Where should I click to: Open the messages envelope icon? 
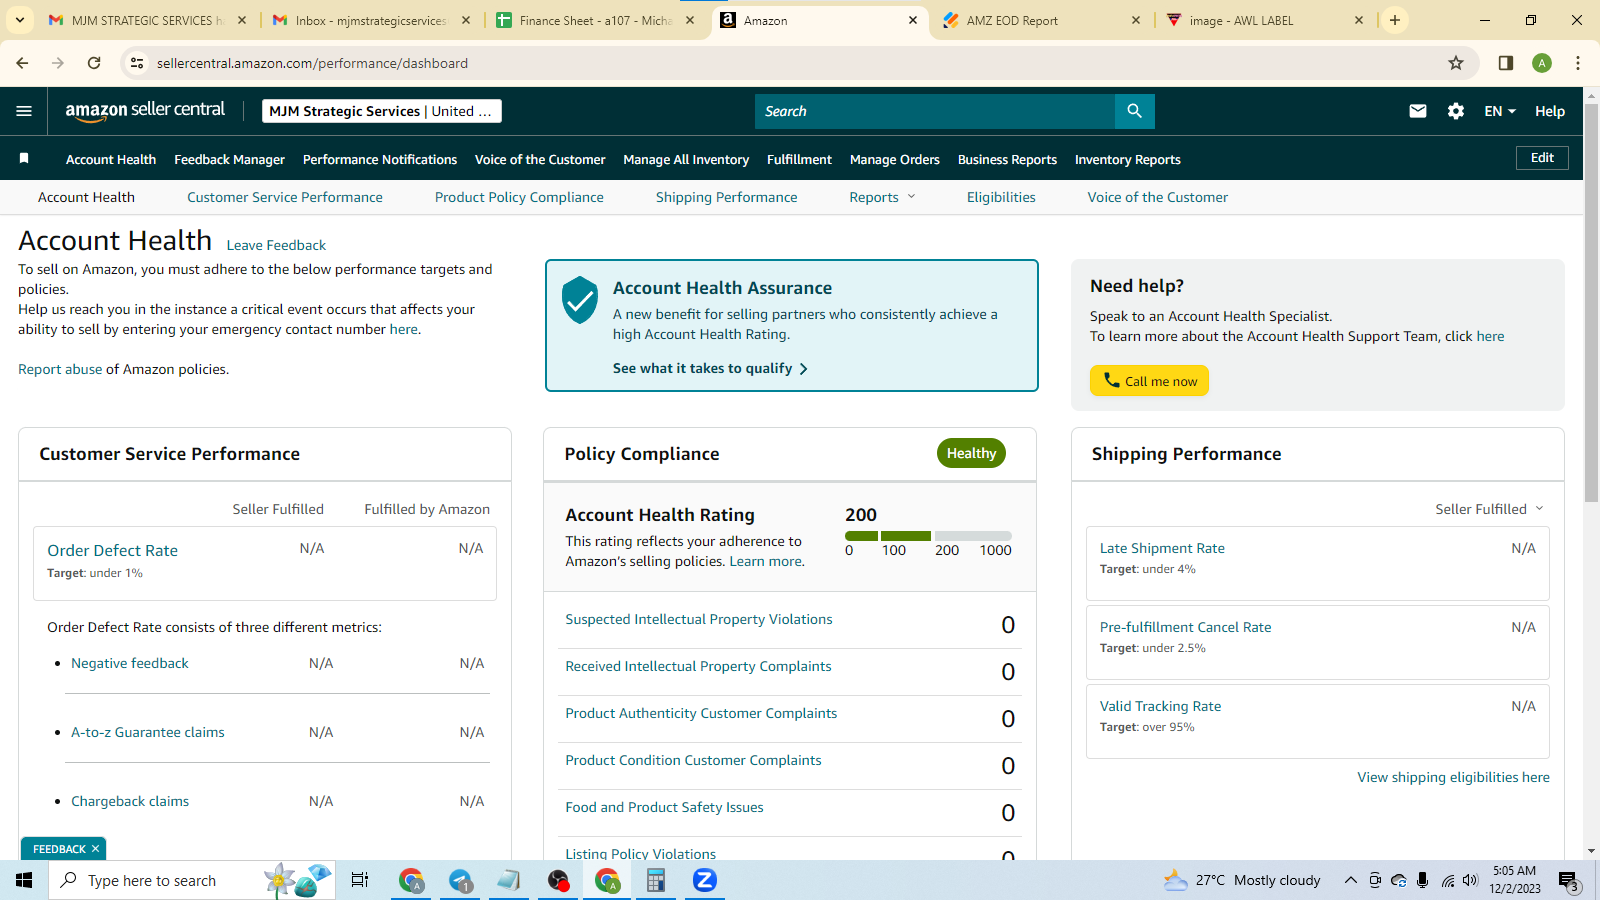1418,111
